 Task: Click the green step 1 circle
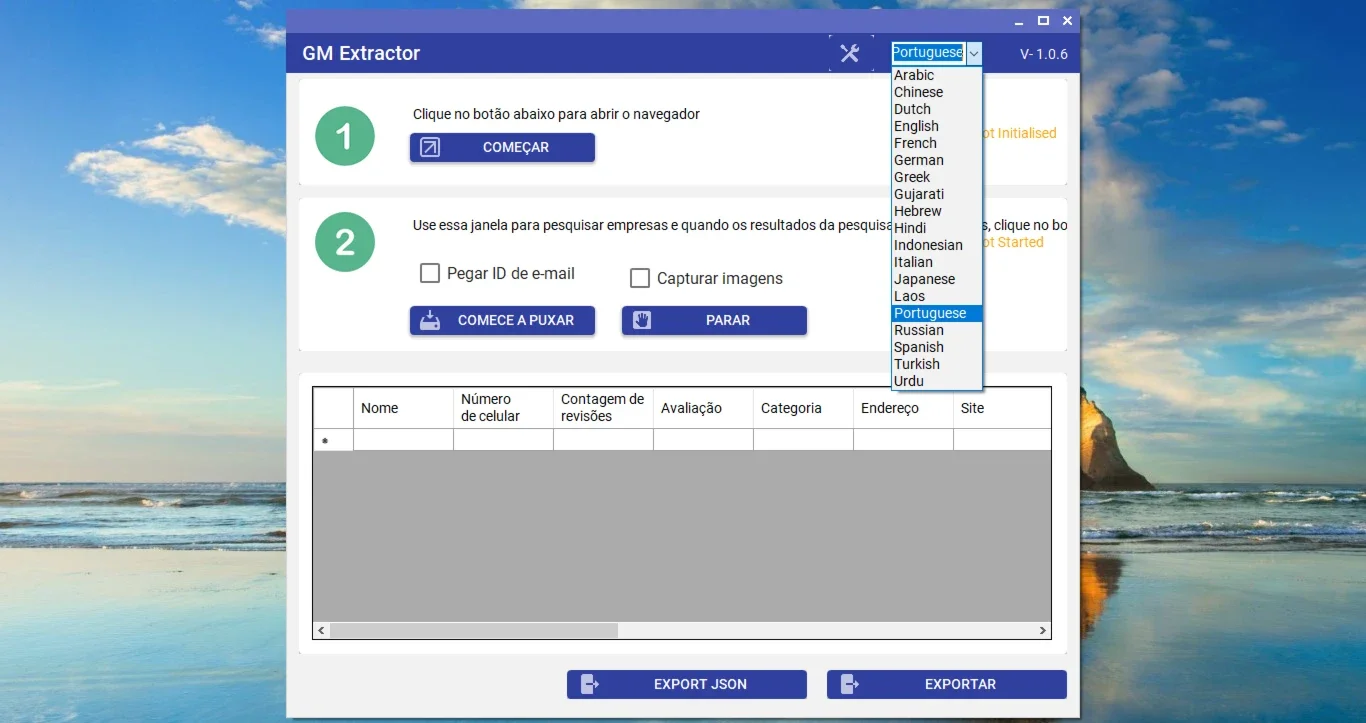tap(345, 136)
